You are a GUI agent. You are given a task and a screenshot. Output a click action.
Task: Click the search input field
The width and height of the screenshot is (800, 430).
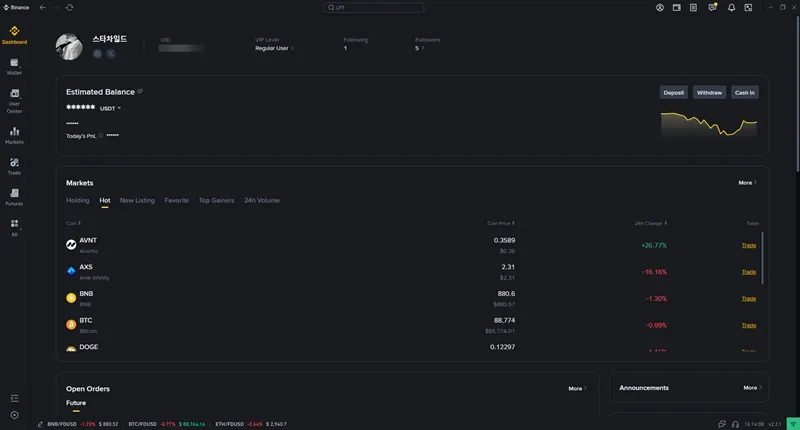coord(375,7)
